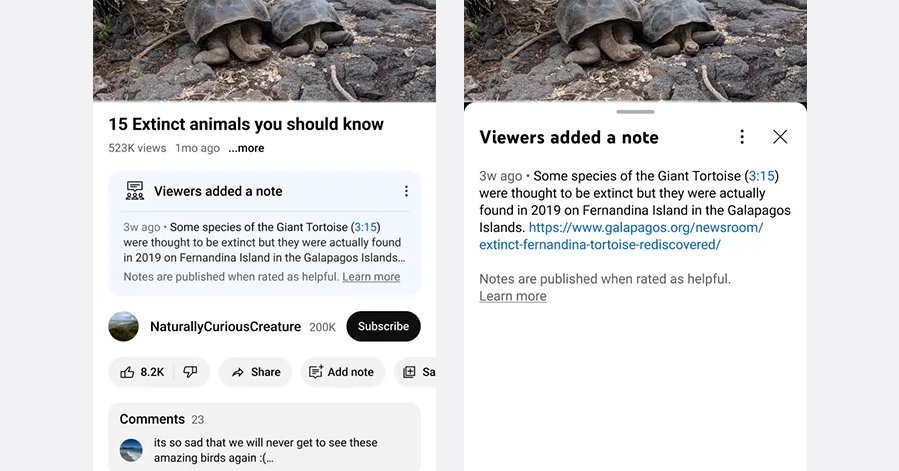Close the expanded Viewers added a note panel
899x471 pixels.
(x=780, y=137)
